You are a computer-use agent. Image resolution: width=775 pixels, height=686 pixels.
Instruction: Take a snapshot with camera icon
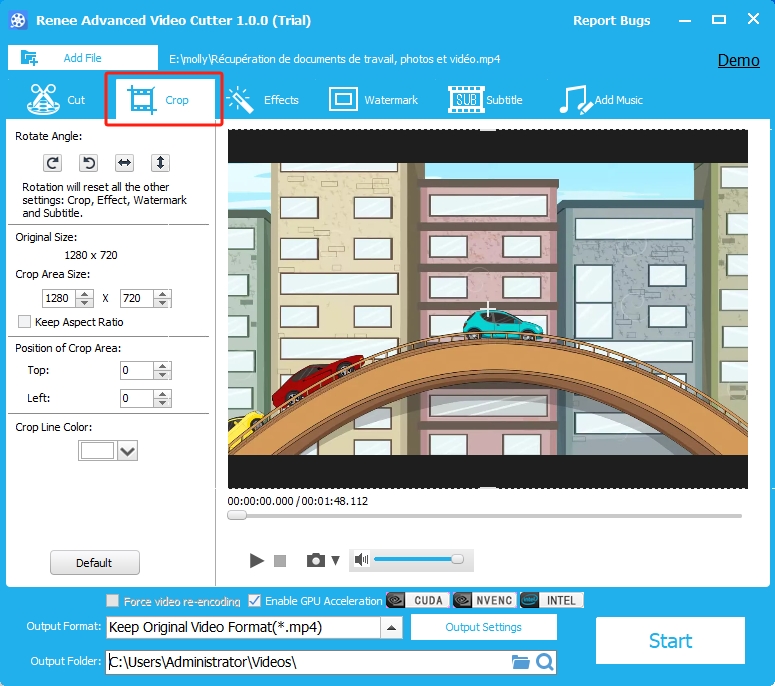pos(316,561)
